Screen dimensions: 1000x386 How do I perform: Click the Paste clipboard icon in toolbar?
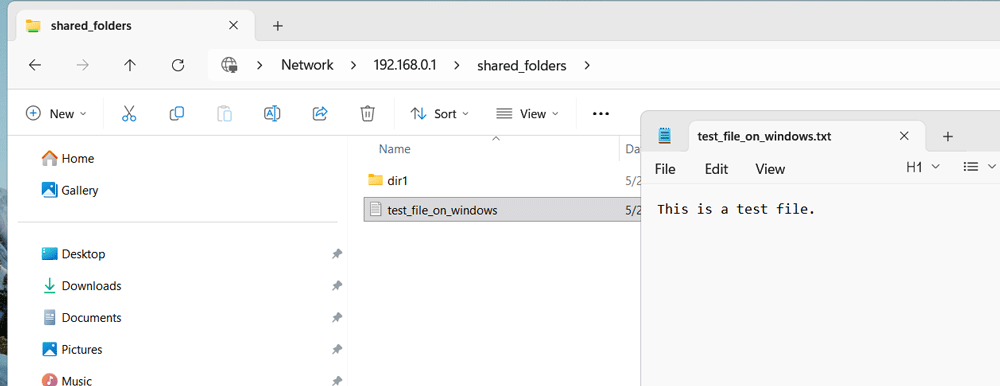224,114
